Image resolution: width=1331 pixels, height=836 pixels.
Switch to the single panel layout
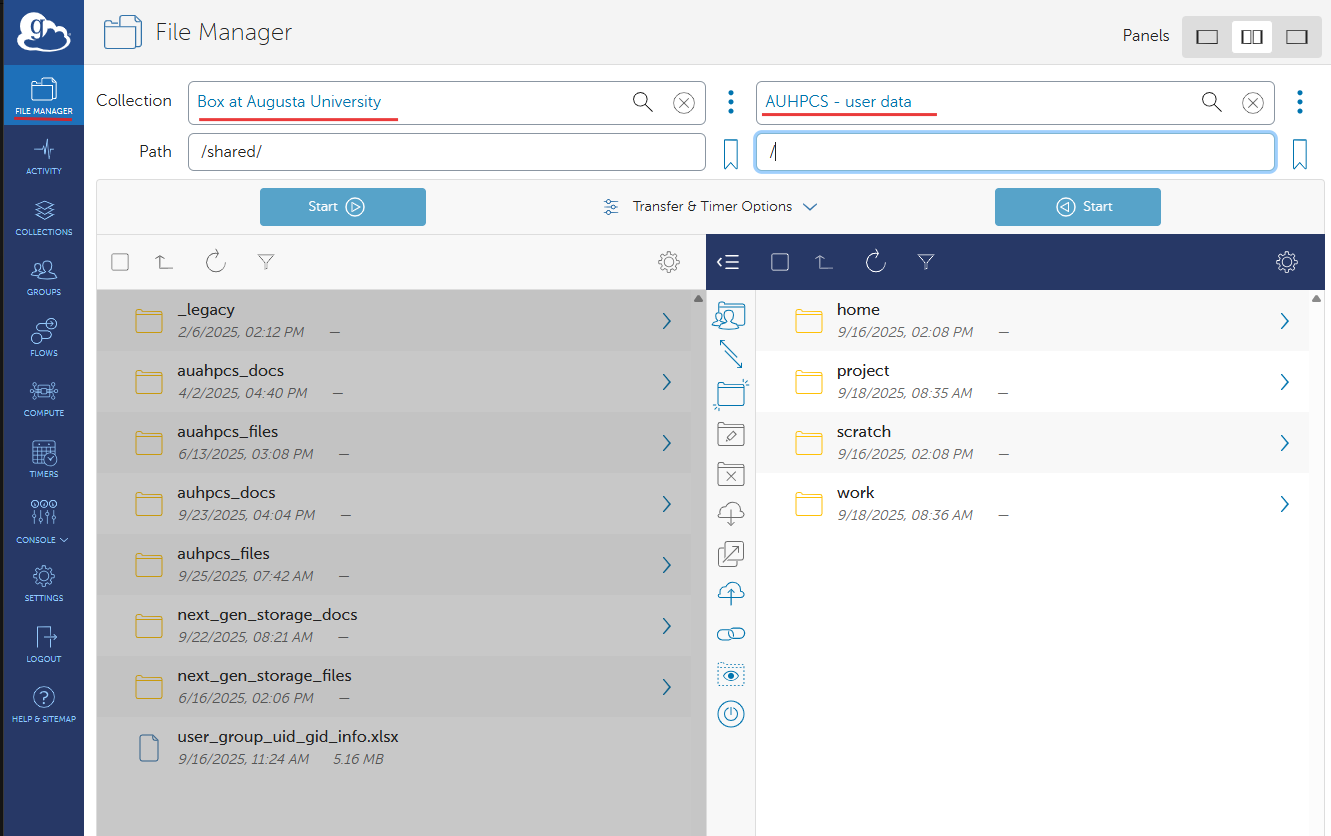coord(1207,37)
